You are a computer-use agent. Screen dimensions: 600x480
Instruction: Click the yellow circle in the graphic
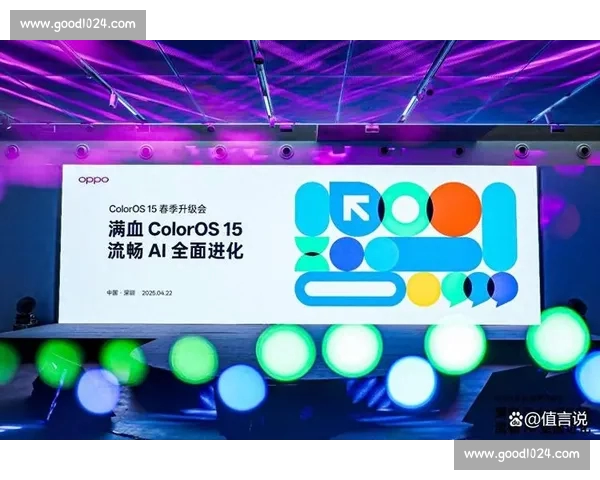point(424,289)
